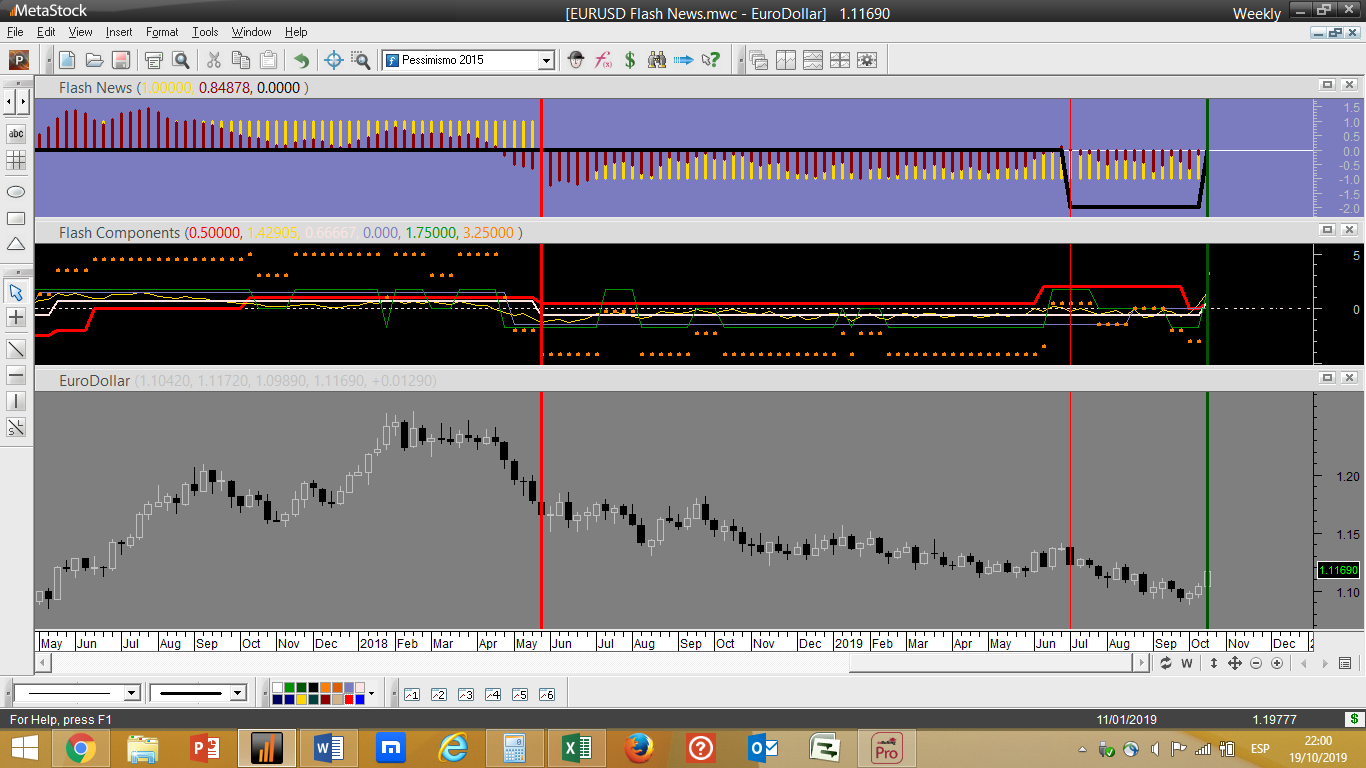Toggle the text 'abc' annotation tool
The image size is (1366, 768).
(x=16, y=134)
